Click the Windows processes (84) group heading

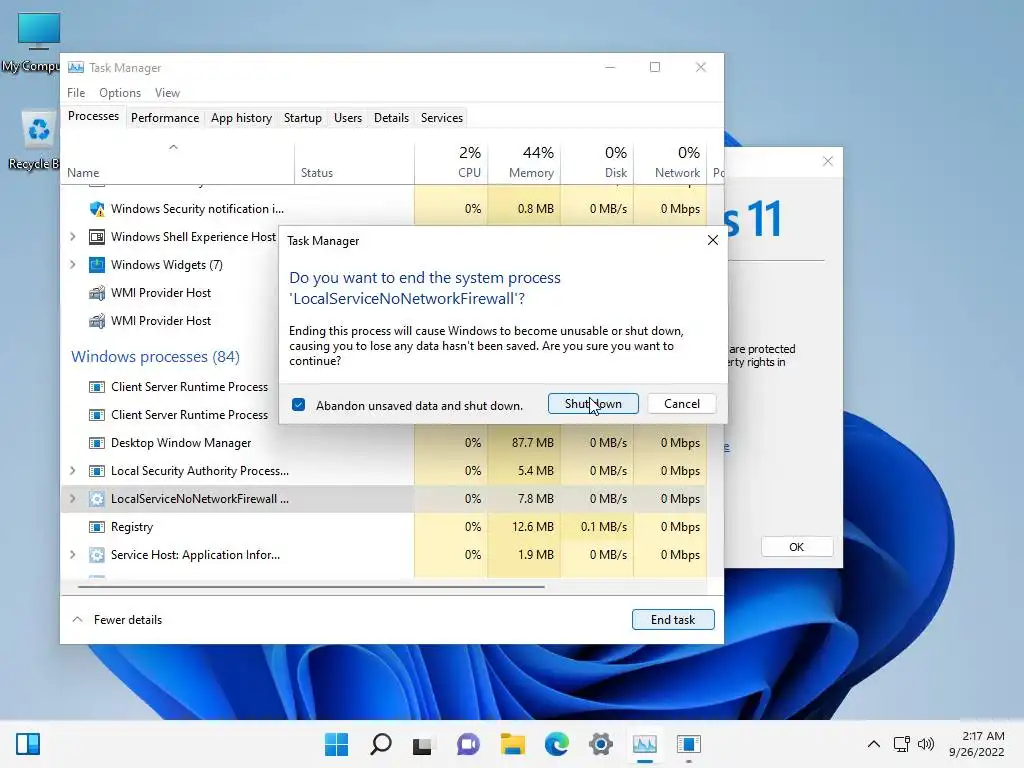(155, 357)
